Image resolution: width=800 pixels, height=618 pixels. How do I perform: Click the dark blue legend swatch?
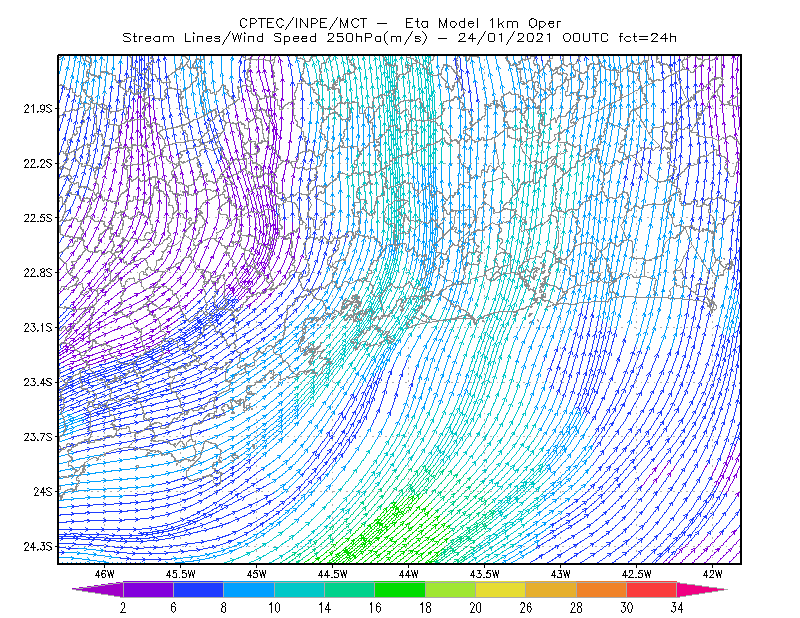pos(198,589)
